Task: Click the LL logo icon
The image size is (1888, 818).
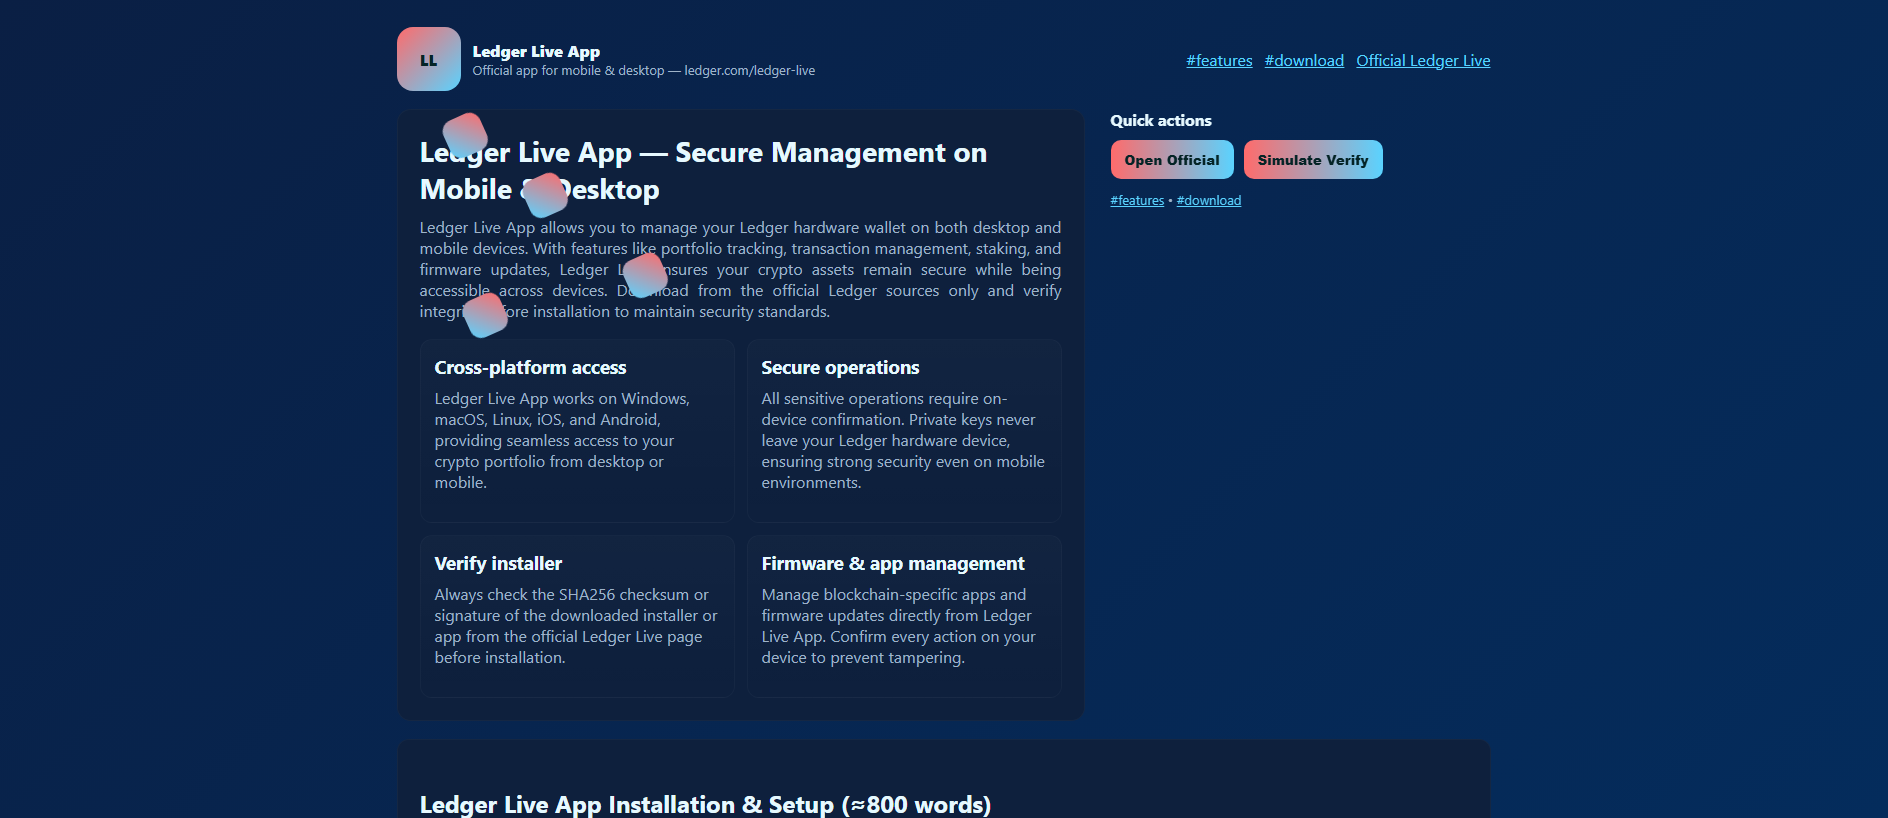Action: click(x=429, y=59)
